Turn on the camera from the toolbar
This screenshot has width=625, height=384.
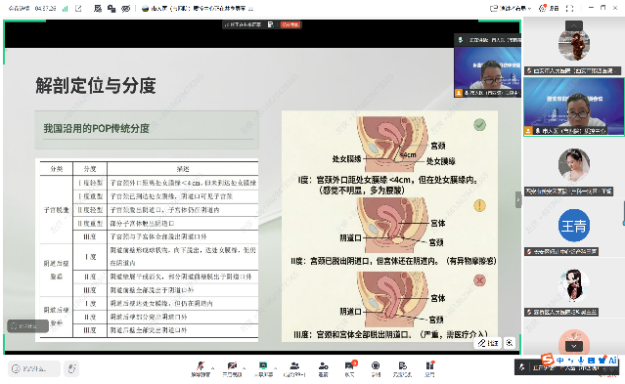point(232,368)
